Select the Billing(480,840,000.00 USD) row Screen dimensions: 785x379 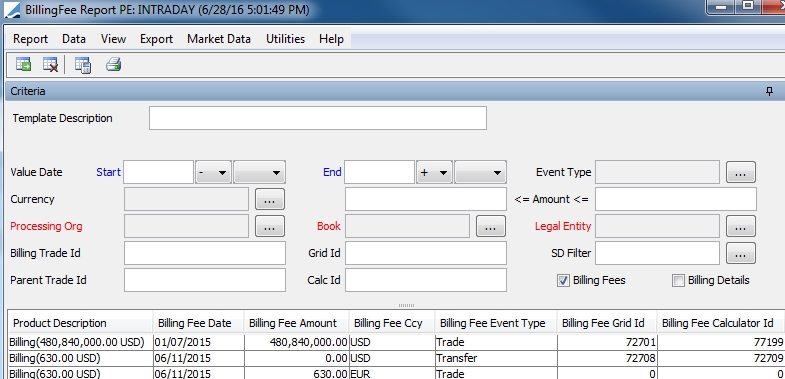pos(396,343)
